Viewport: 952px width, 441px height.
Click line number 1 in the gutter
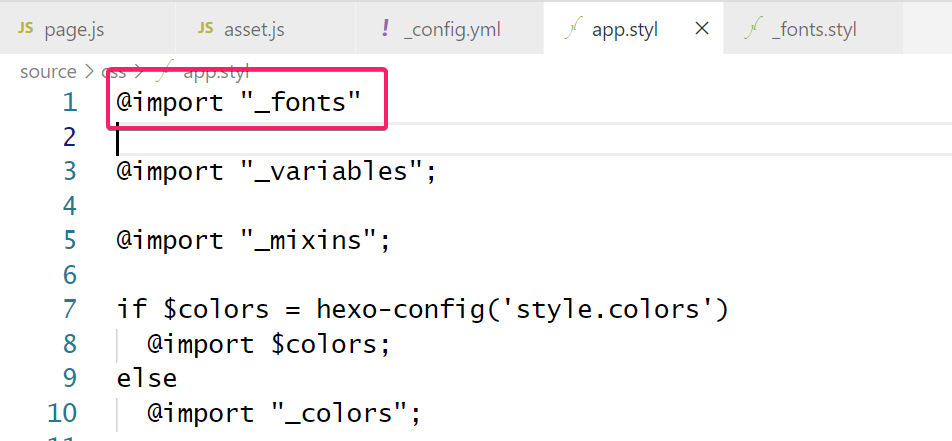[x=69, y=102]
